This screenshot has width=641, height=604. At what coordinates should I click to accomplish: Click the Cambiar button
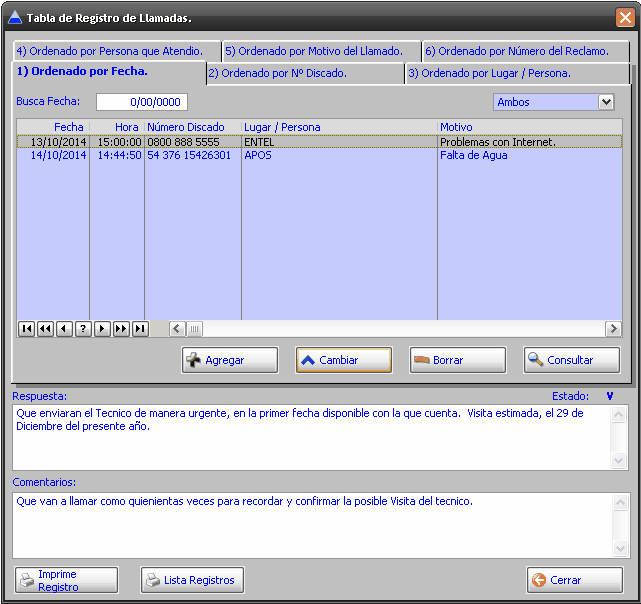pyautogui.click(x=343, y=360)
